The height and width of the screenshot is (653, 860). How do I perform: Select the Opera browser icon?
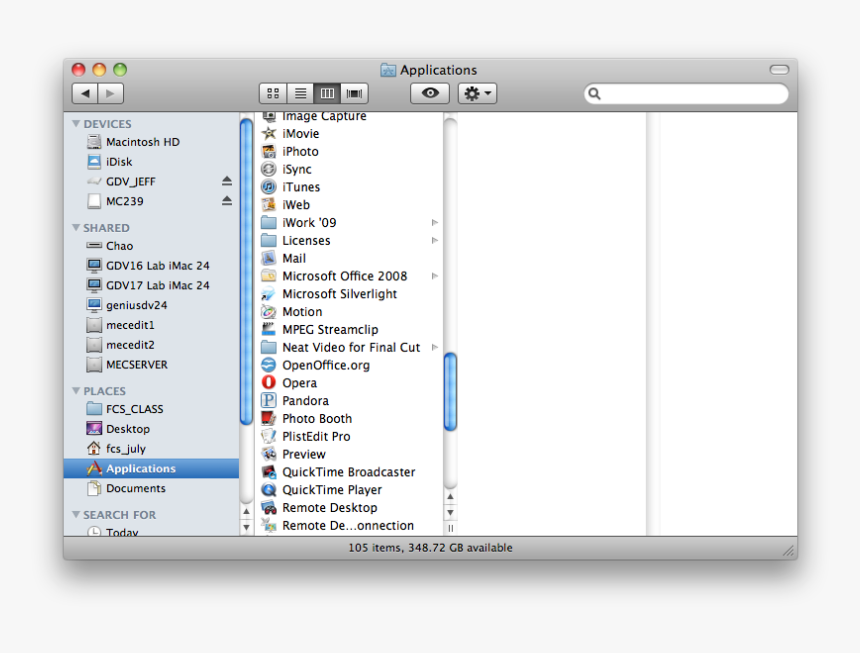[268, 383]
